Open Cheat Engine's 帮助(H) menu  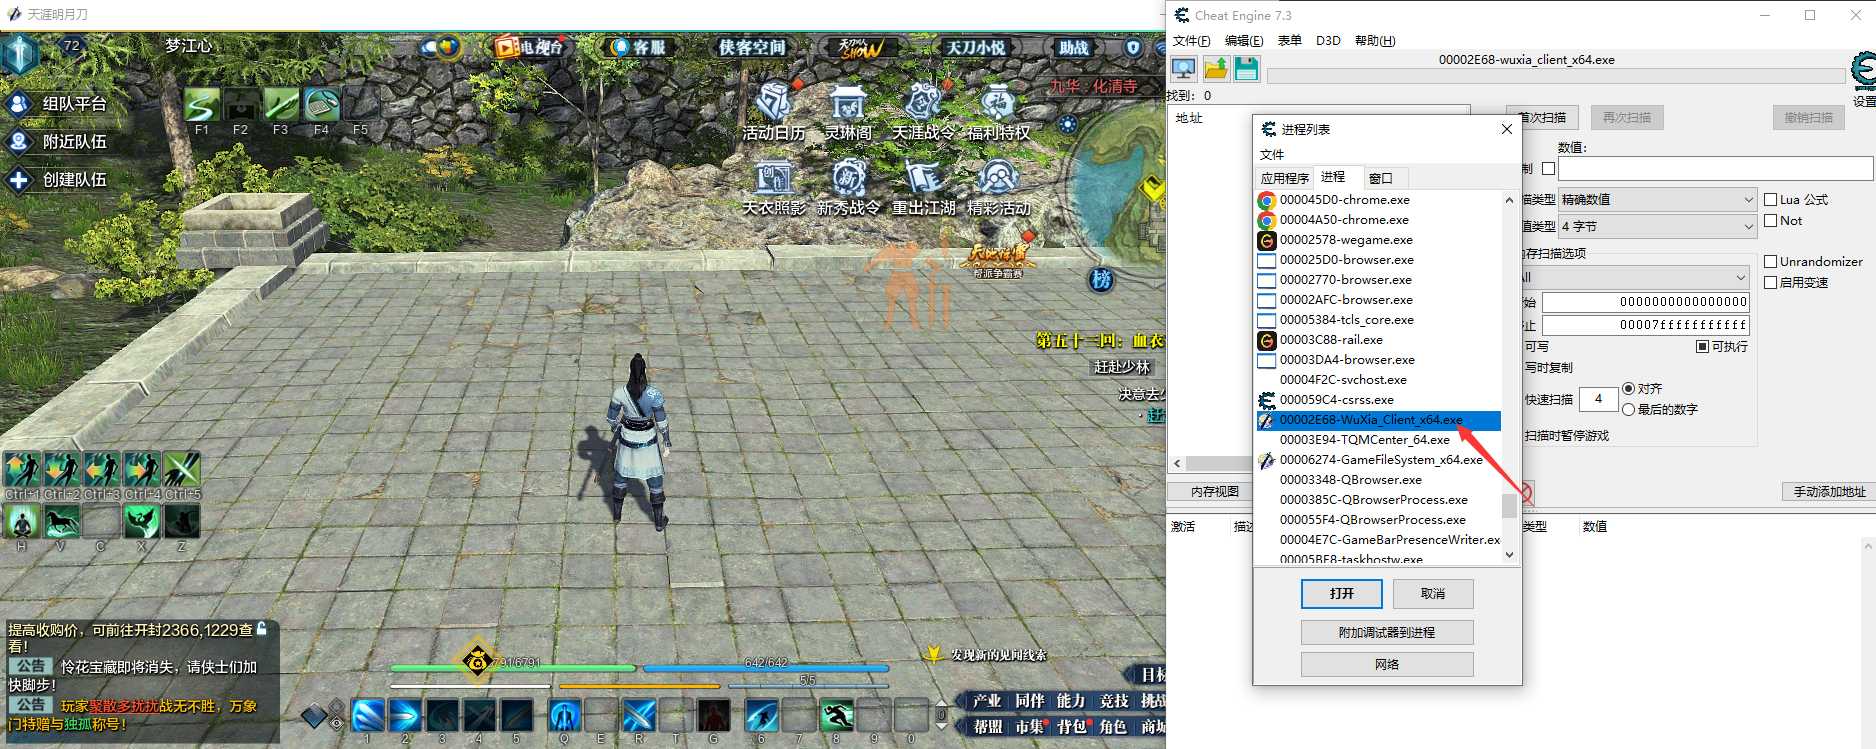[1375, 41]
